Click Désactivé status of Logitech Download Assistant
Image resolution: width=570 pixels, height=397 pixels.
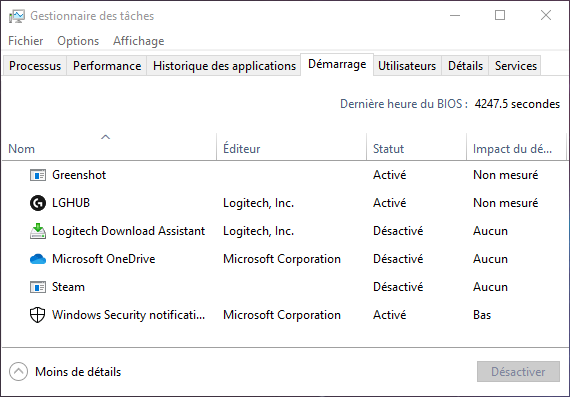pos(398,231)
